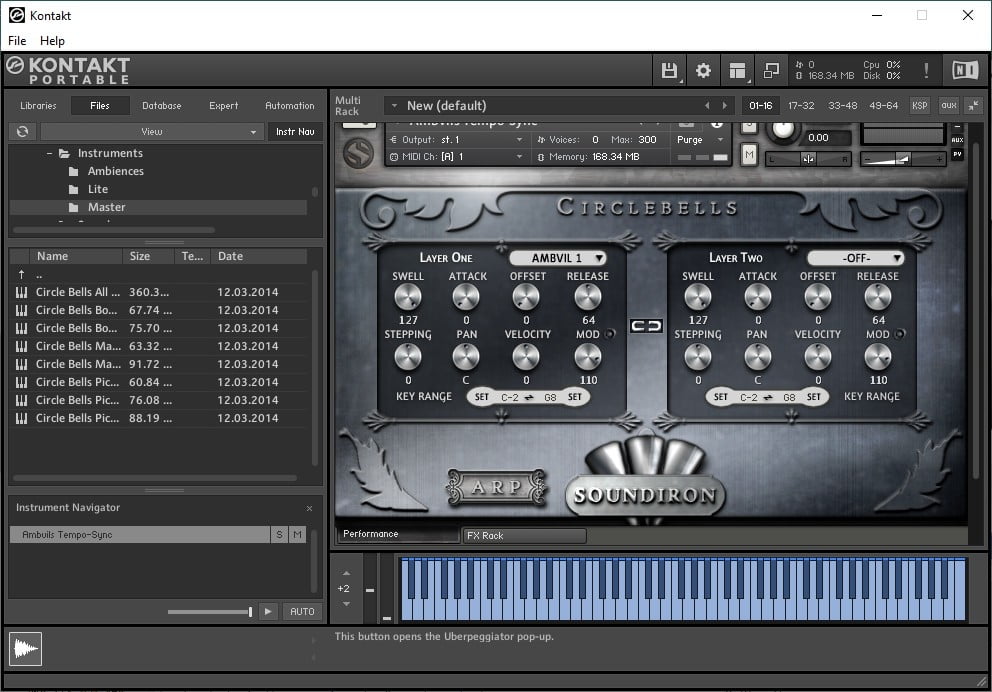Toggle Solo in Instrument Navigator row

click(279, 534)
